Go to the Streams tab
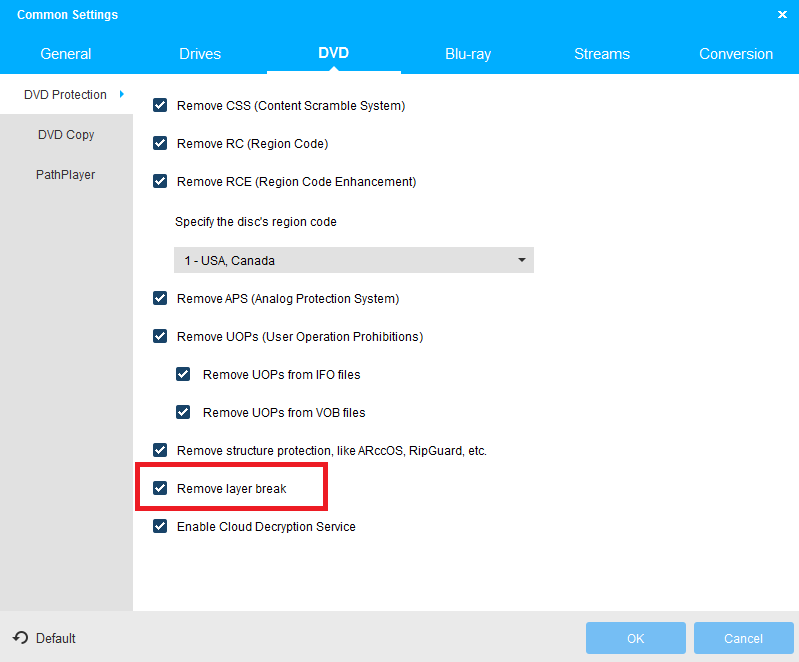Viewport: 799px width, 662px height. (602, 54)
